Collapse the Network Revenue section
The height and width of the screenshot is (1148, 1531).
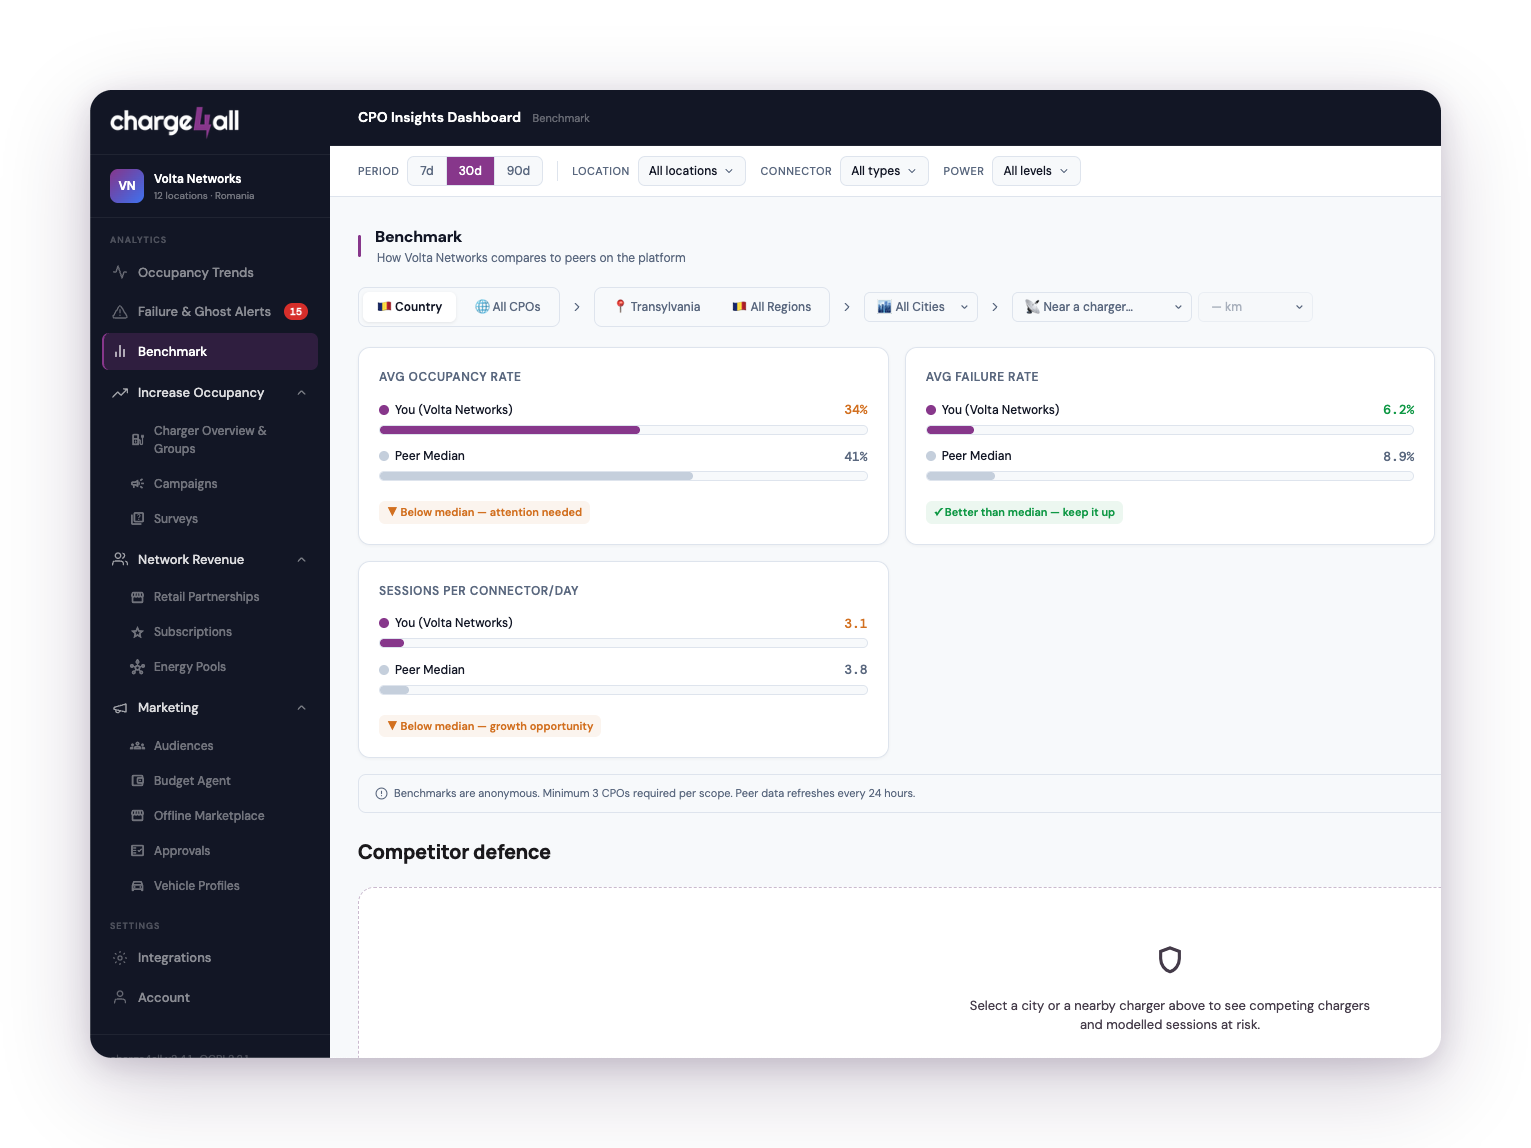[x=302, y=560]
